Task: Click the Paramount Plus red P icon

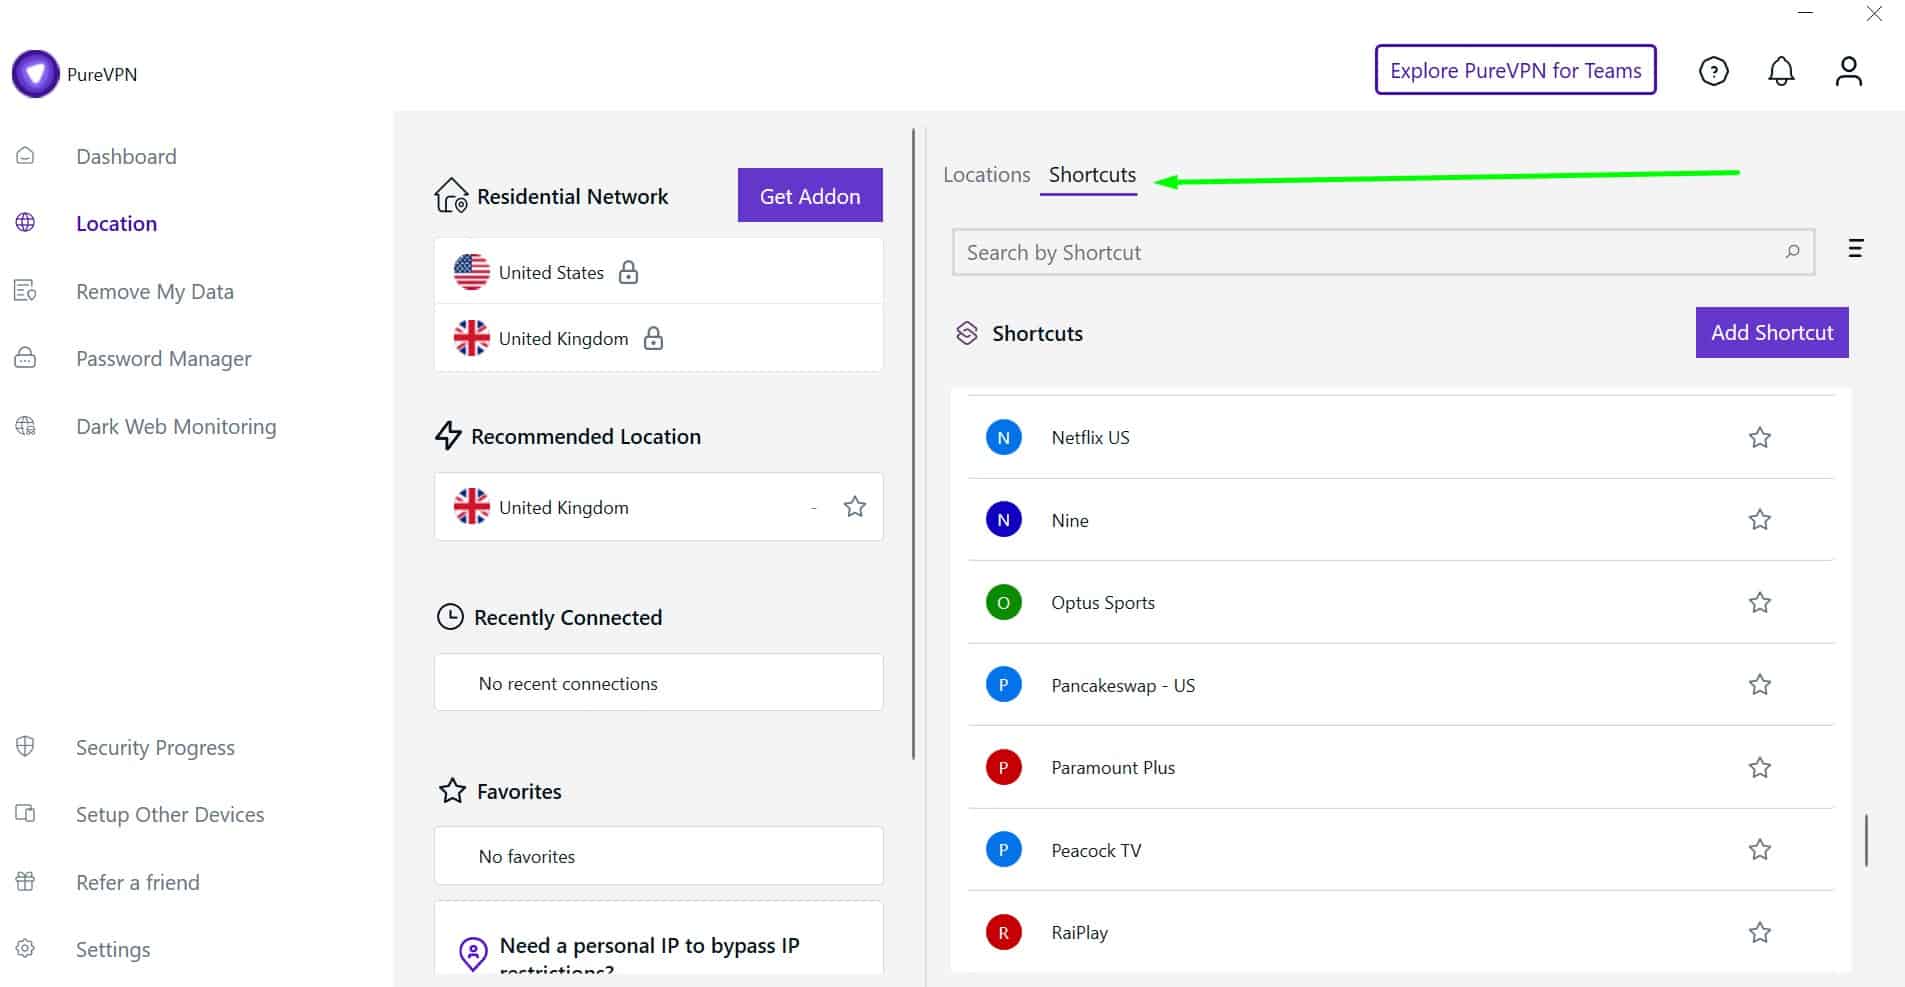Action: coord(1003,767)
